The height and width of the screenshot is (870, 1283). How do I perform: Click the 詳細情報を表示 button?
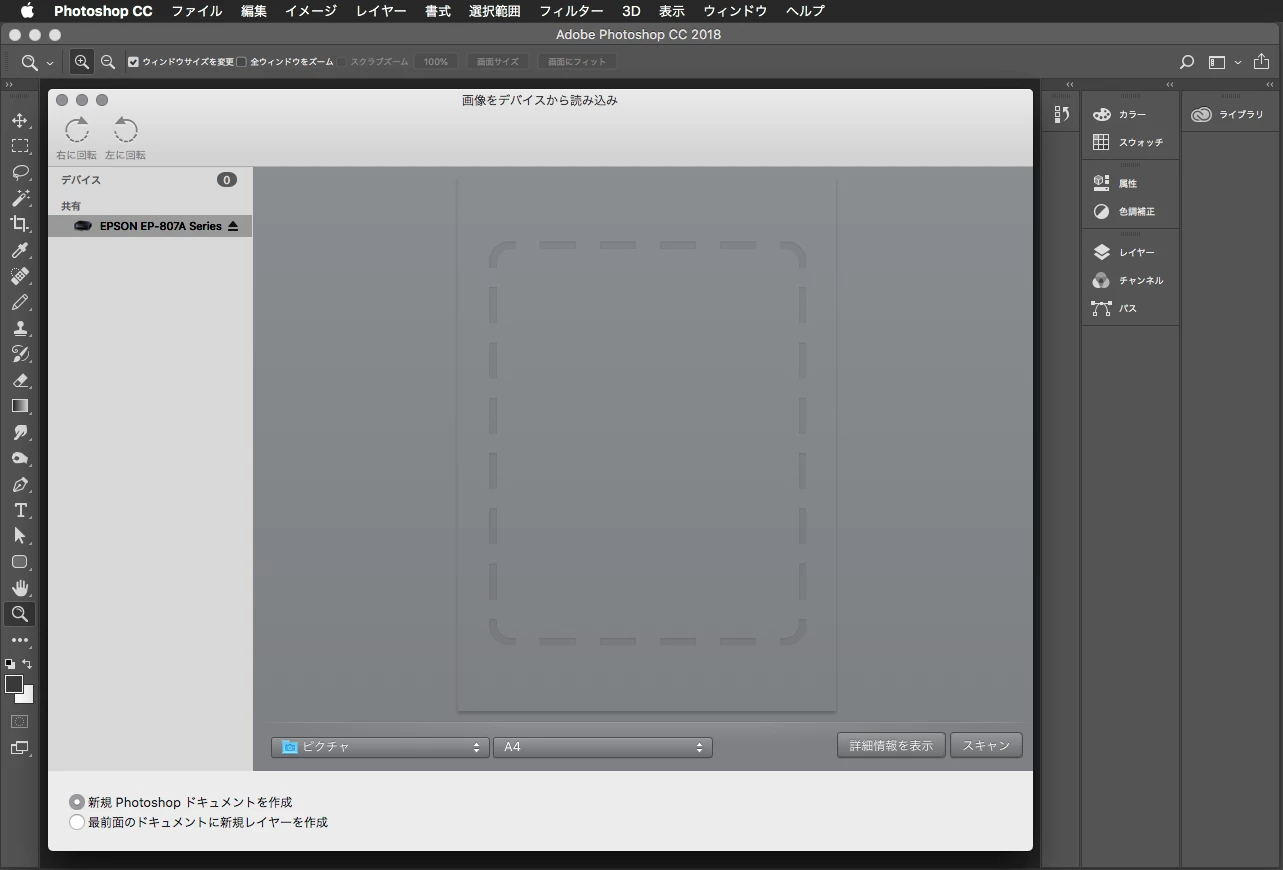pyautogui.click(x=891, y=745)
